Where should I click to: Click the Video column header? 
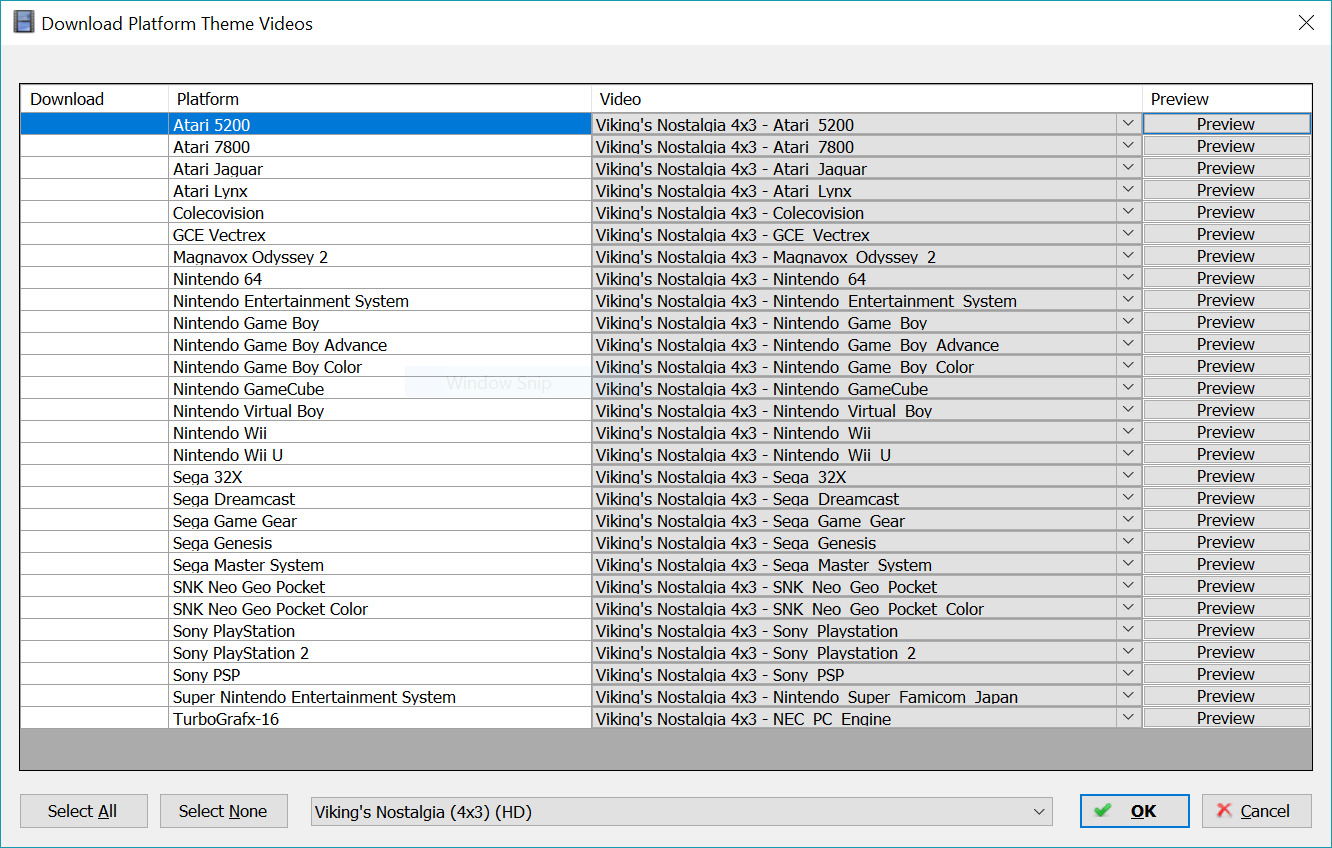(867, 99)
